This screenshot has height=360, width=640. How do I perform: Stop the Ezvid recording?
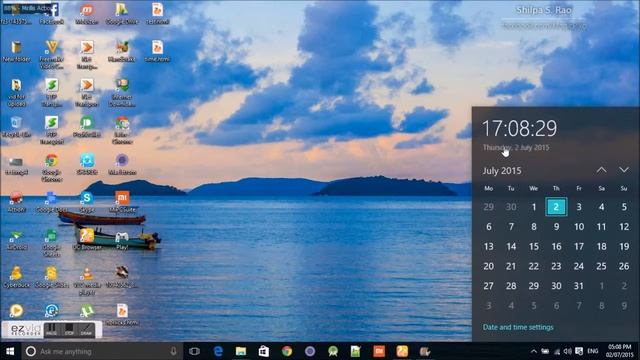[x=69, y=330]
